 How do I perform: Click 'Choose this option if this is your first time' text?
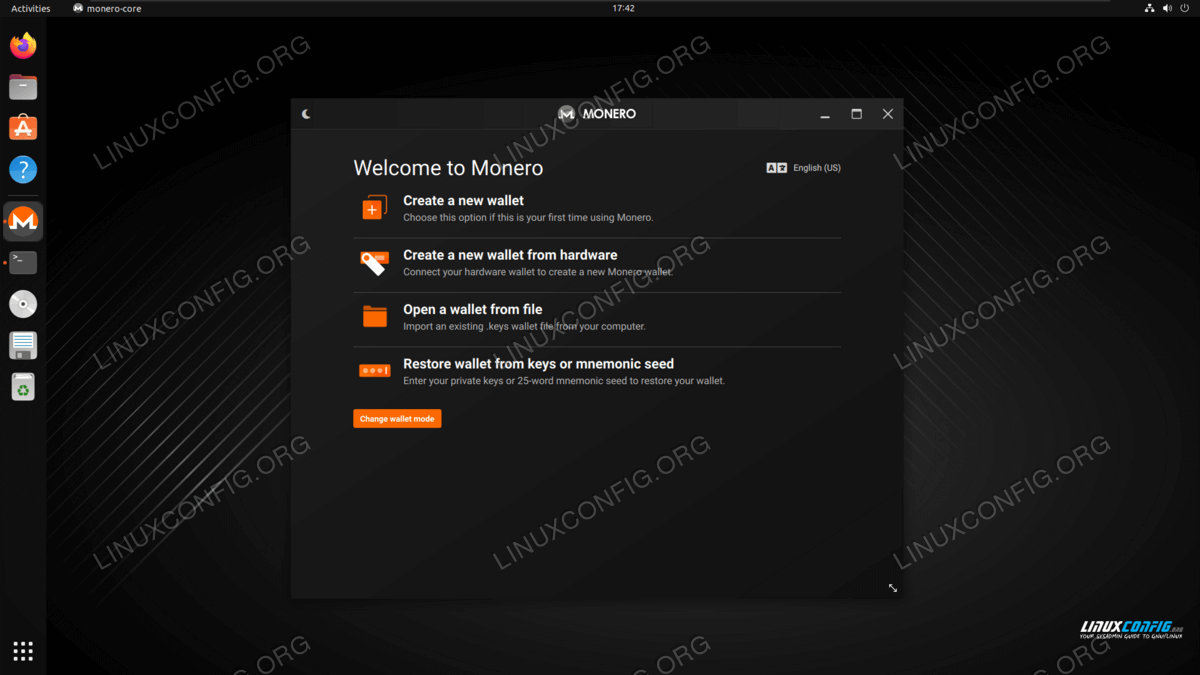pyautogui.click(x=528, y=217)
